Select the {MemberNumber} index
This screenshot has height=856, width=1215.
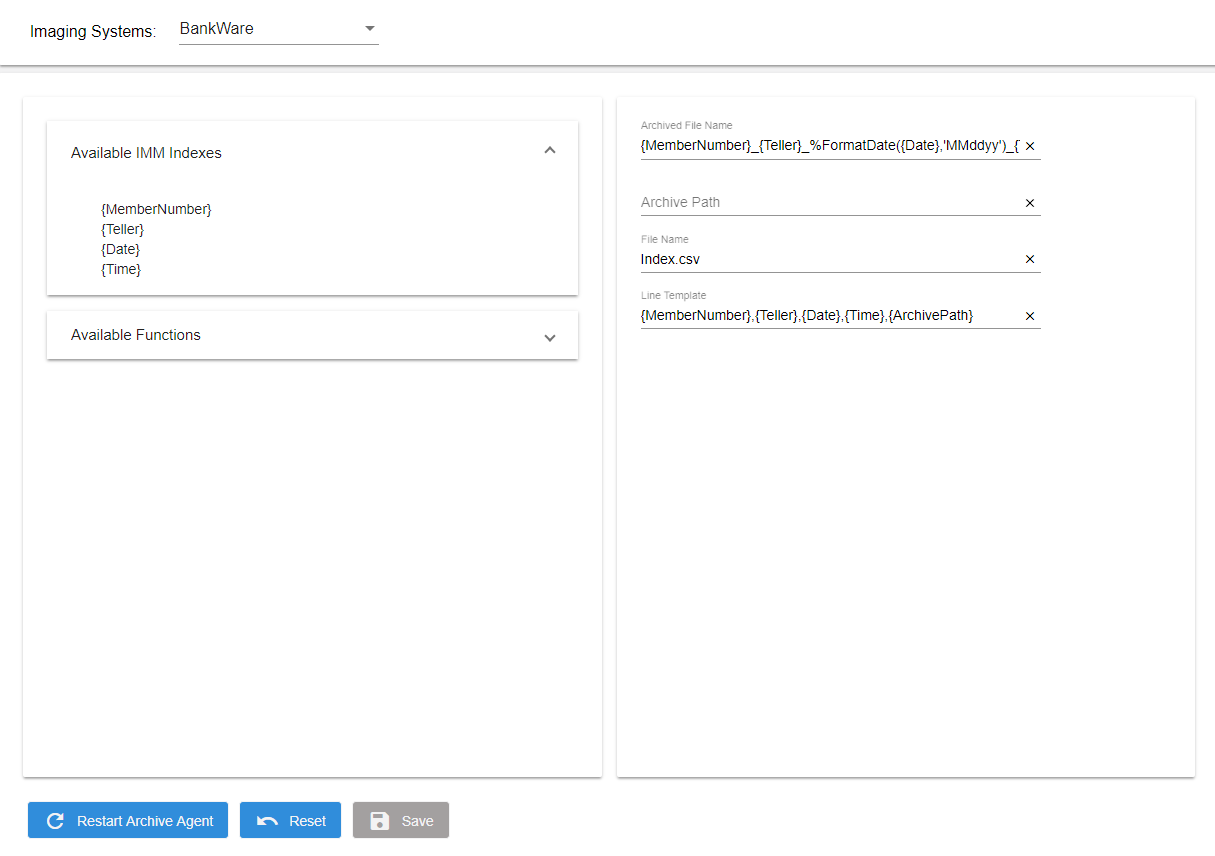coord(156,209)
